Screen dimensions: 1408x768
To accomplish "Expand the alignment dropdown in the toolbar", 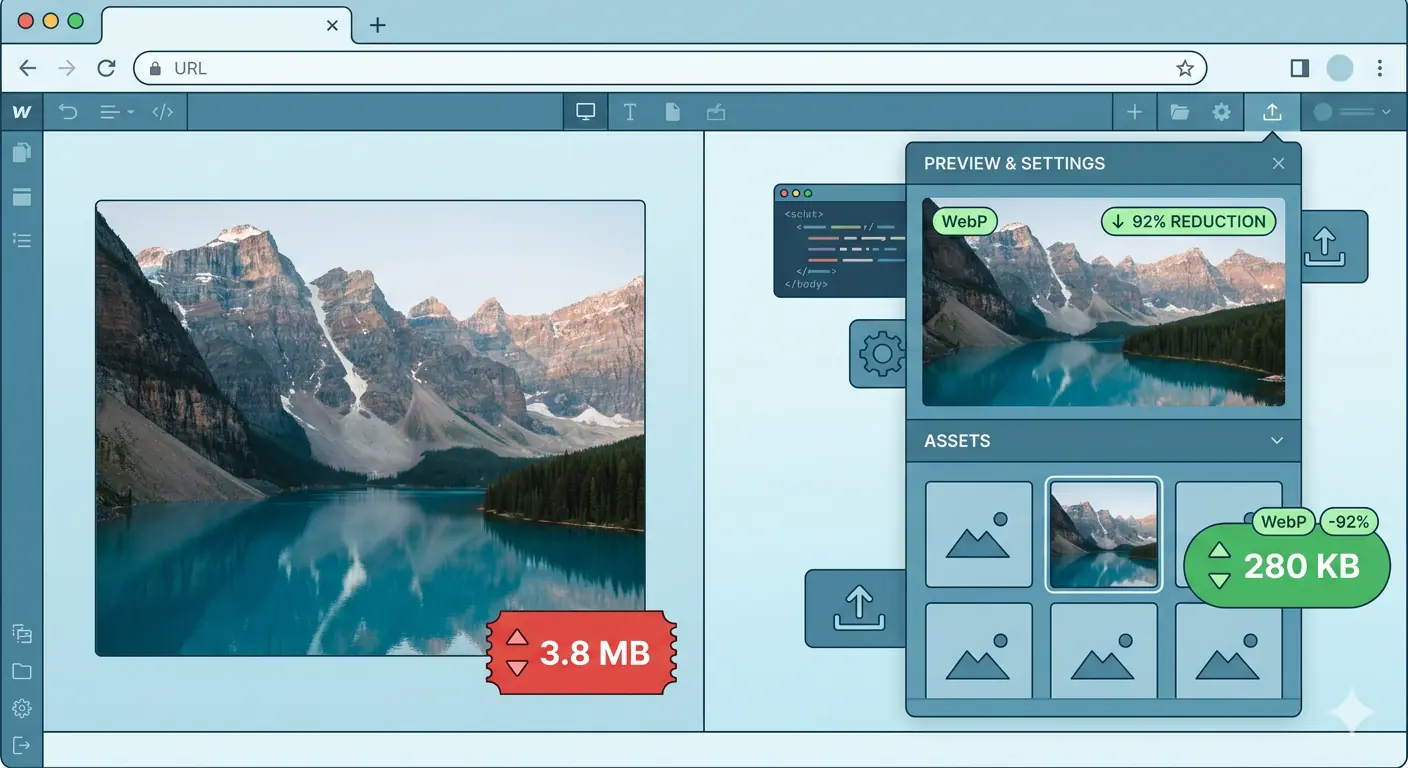I will [115, 112].
